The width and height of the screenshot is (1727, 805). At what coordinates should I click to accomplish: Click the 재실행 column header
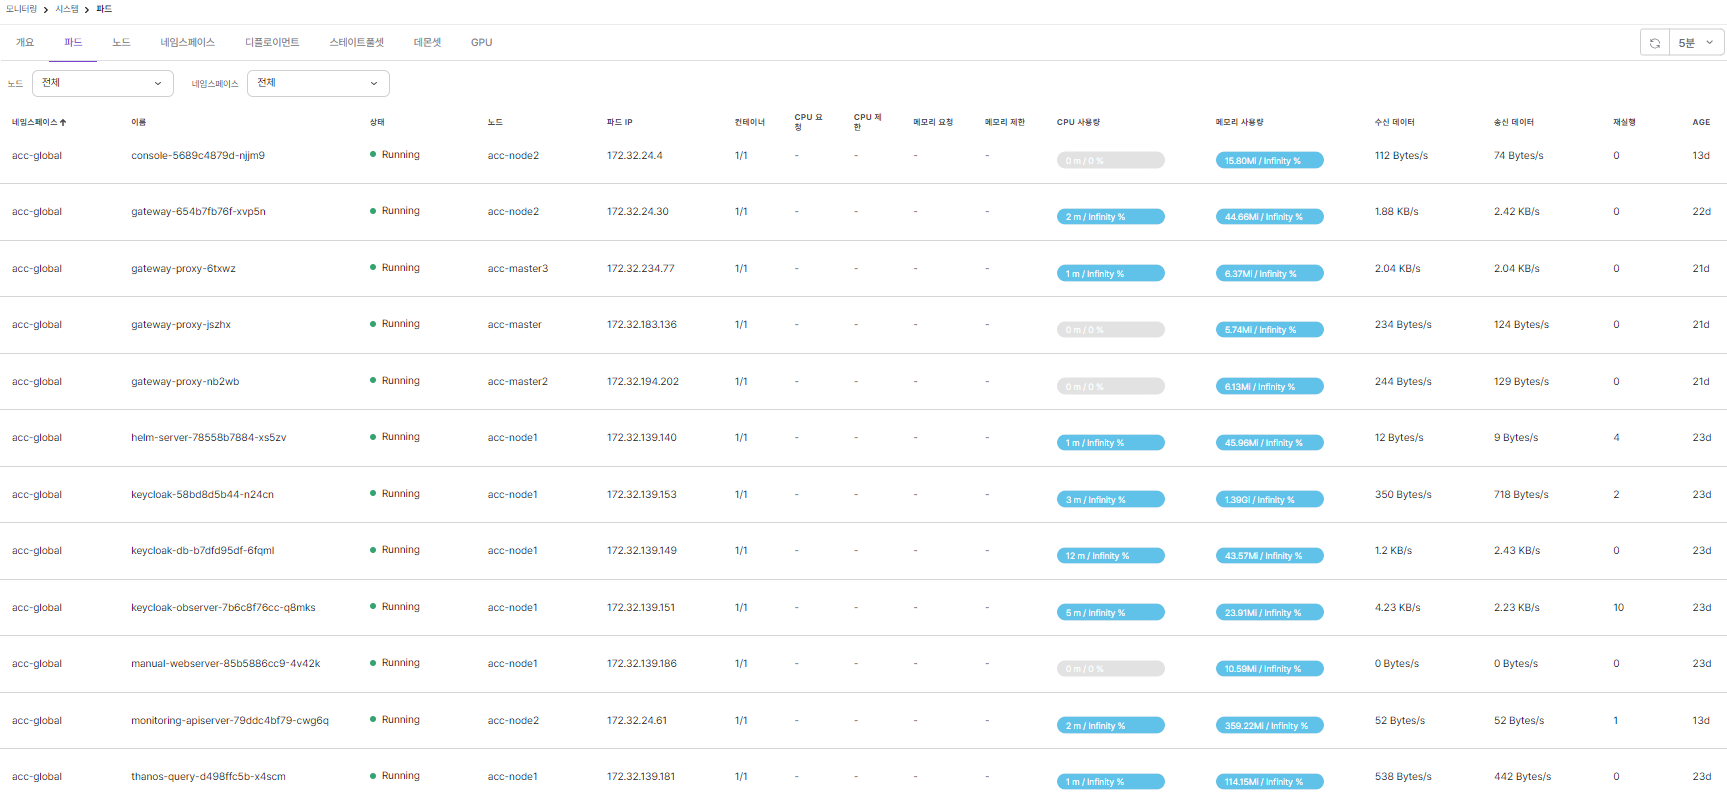[1624, 122]
